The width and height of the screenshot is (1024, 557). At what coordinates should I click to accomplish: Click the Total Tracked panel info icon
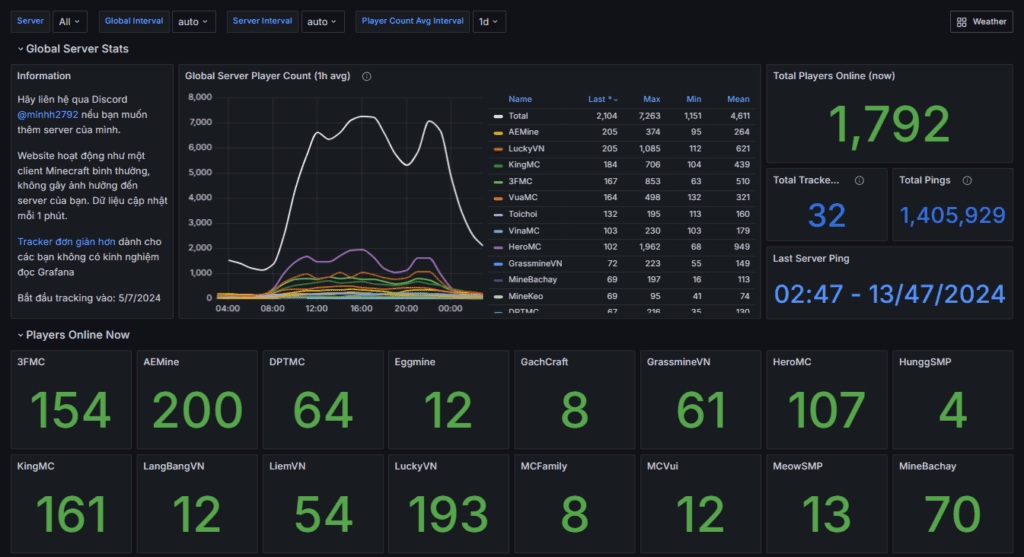859,181
